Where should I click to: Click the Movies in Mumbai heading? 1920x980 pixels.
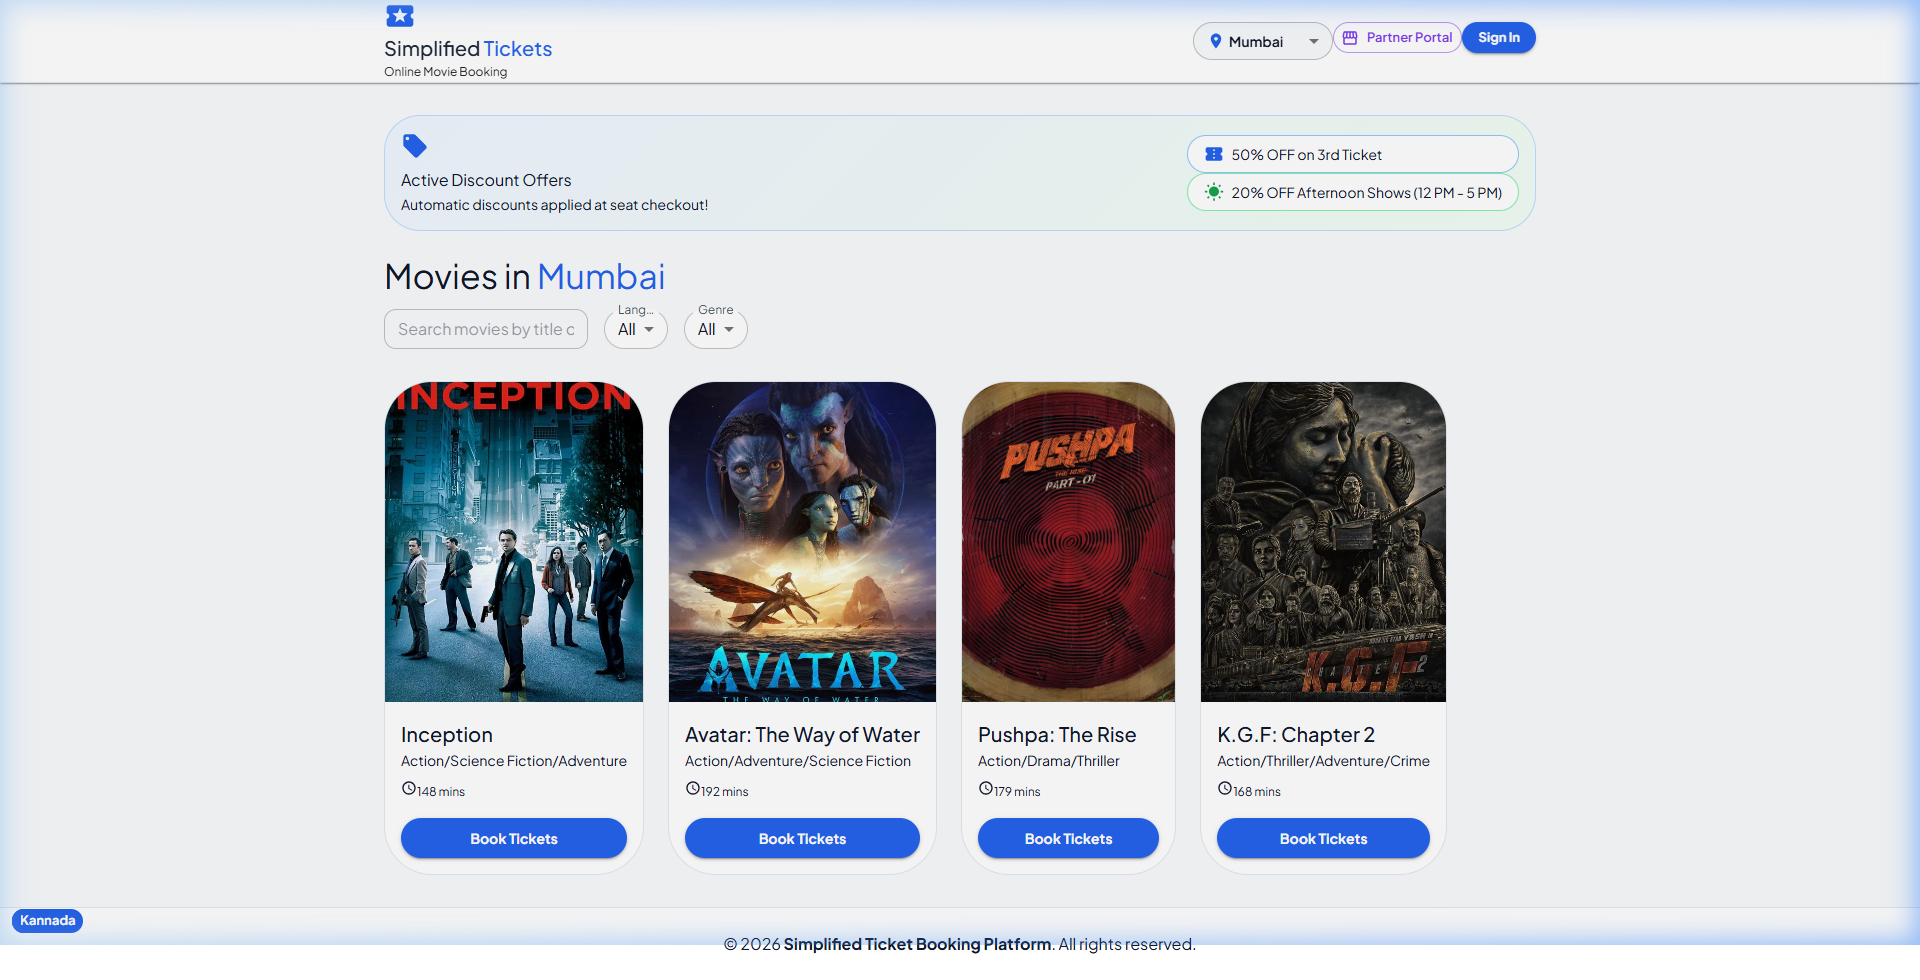pyautogui.click(x=525, y=277)
